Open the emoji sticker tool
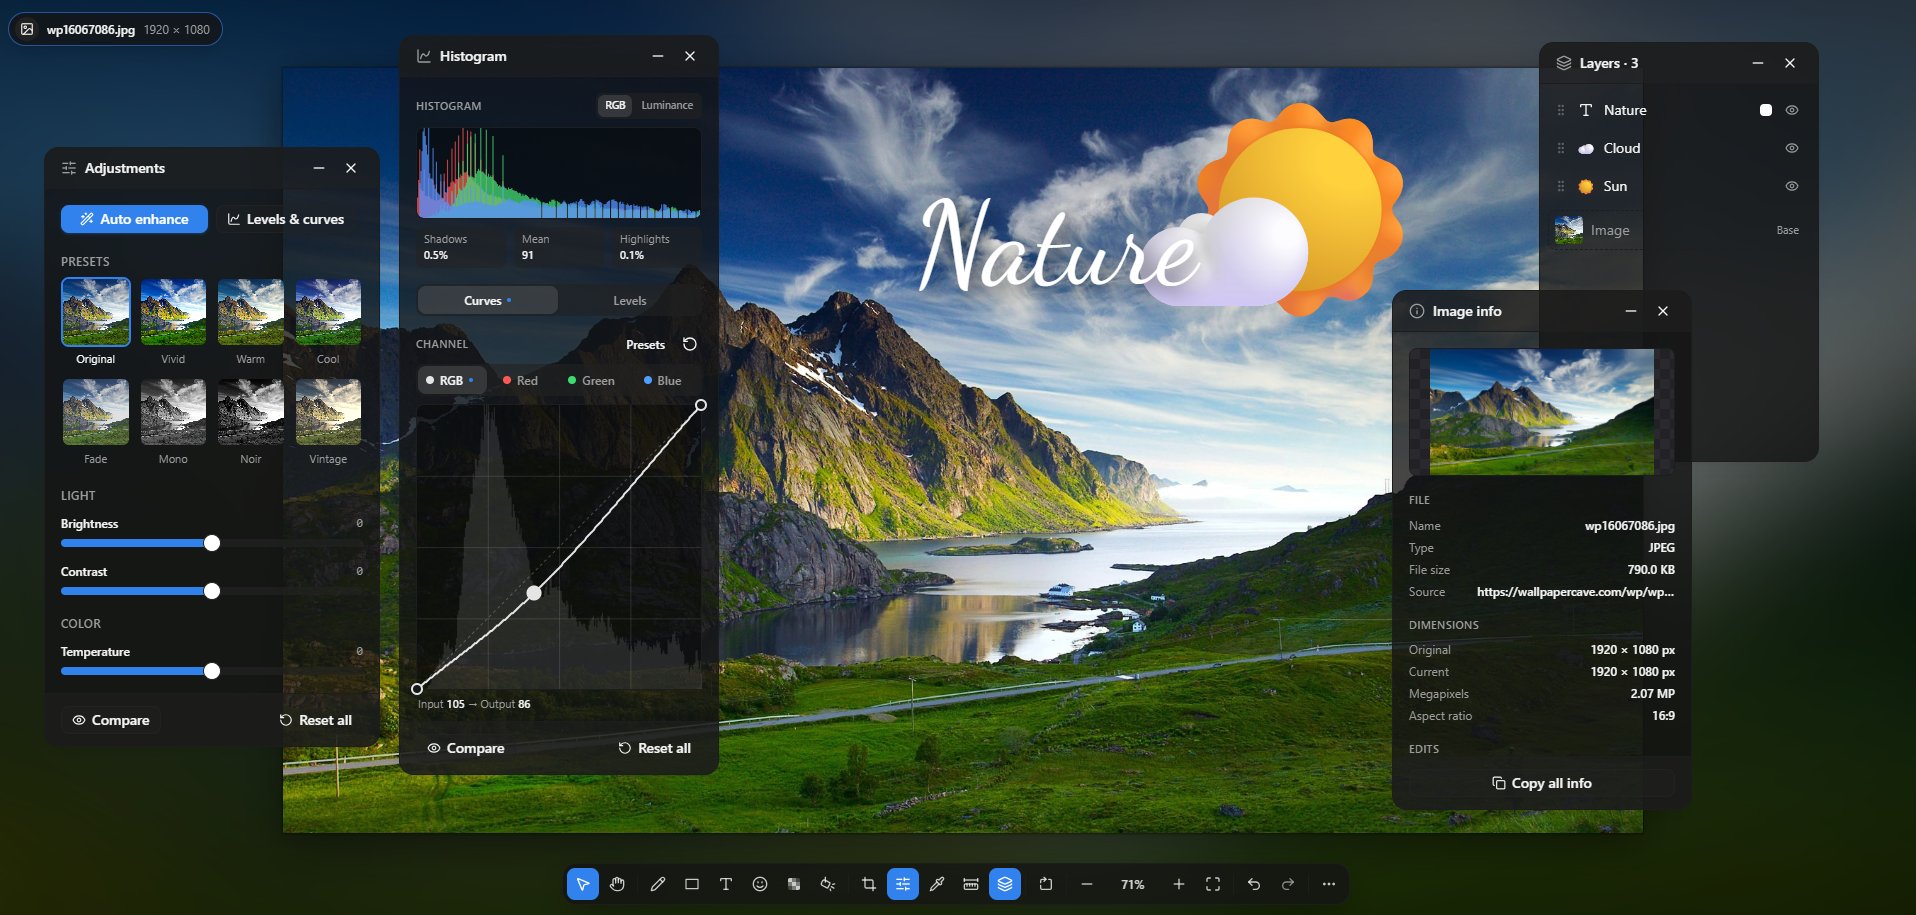 point(760,884)
